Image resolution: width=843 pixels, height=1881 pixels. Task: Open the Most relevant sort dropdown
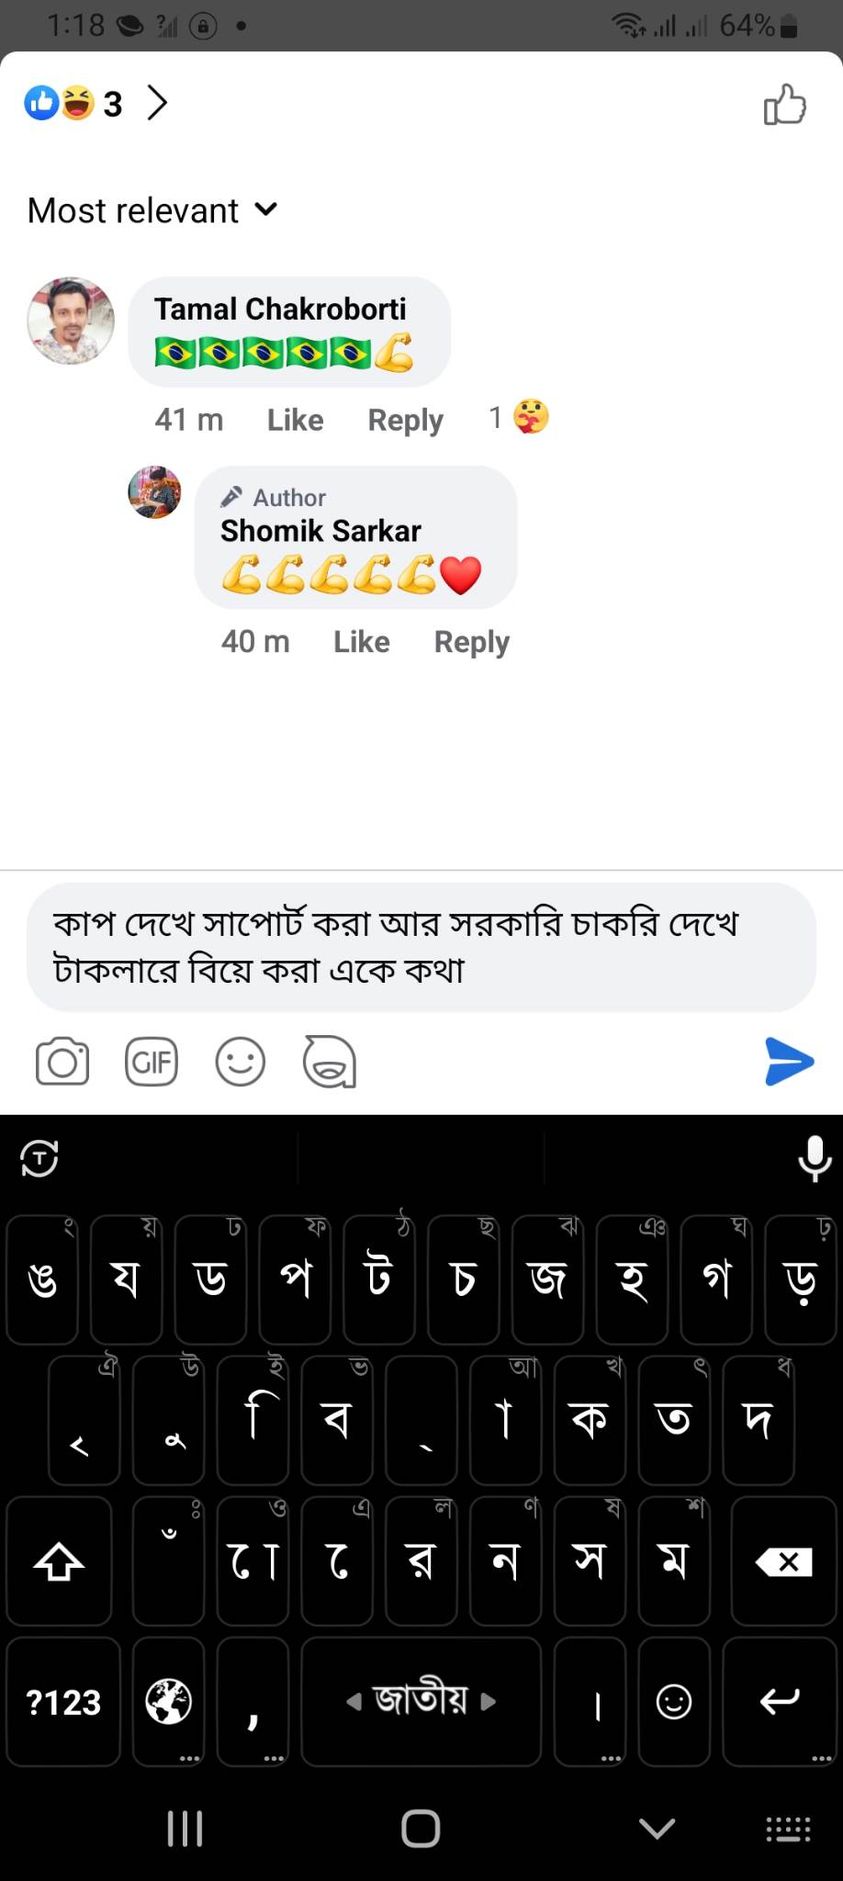152,210
